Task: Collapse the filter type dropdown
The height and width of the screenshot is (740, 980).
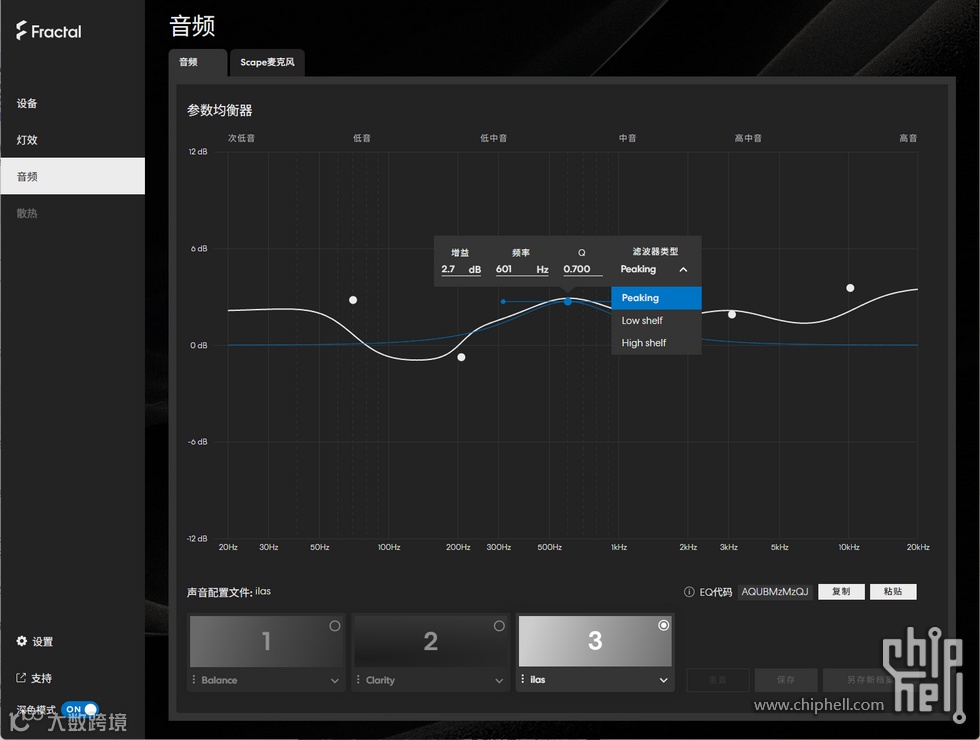Action: coord(683,269)
